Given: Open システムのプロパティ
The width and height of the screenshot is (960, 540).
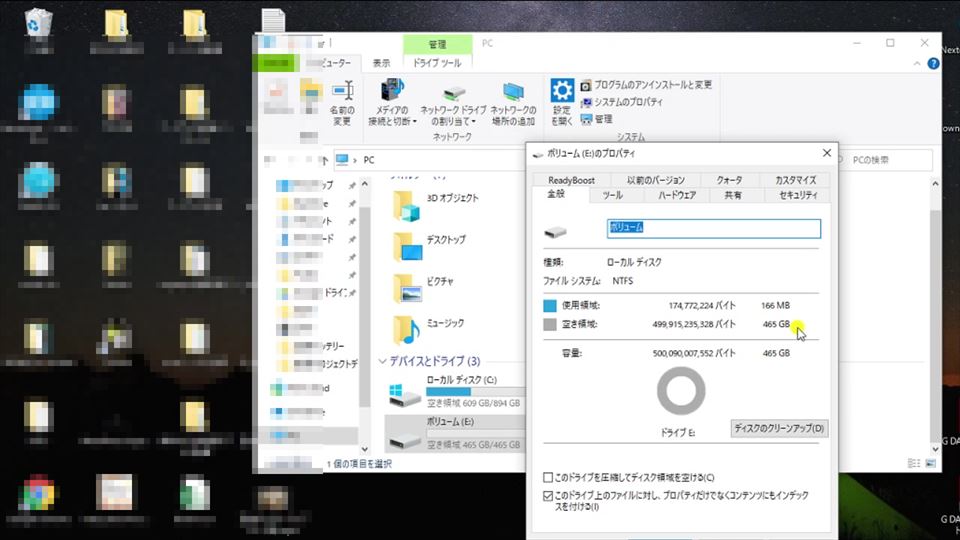Looking at the screenshot, I should pyautogui.click(x=622, y=102).
